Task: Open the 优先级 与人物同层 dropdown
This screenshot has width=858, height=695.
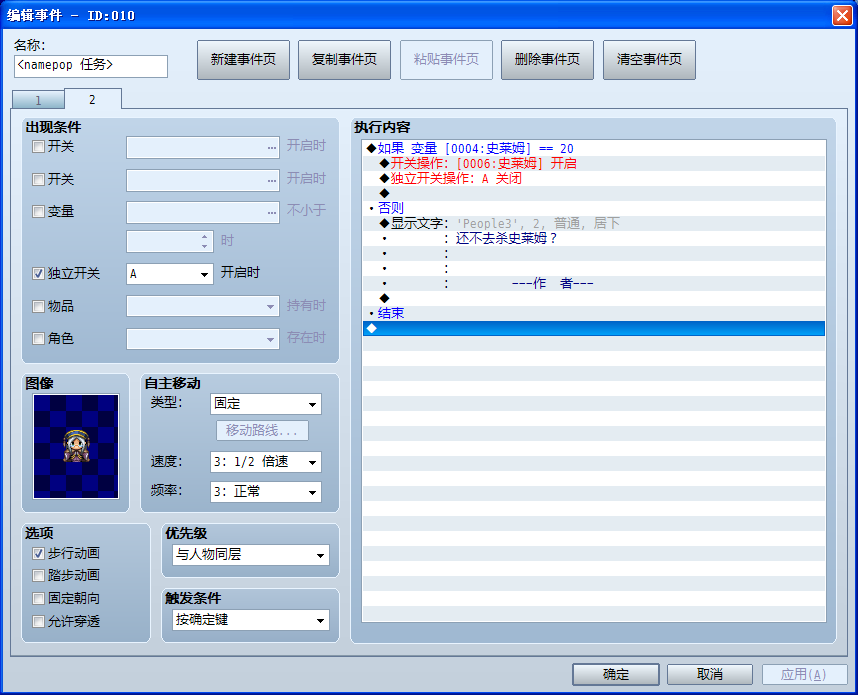Action: click(251, 555)
